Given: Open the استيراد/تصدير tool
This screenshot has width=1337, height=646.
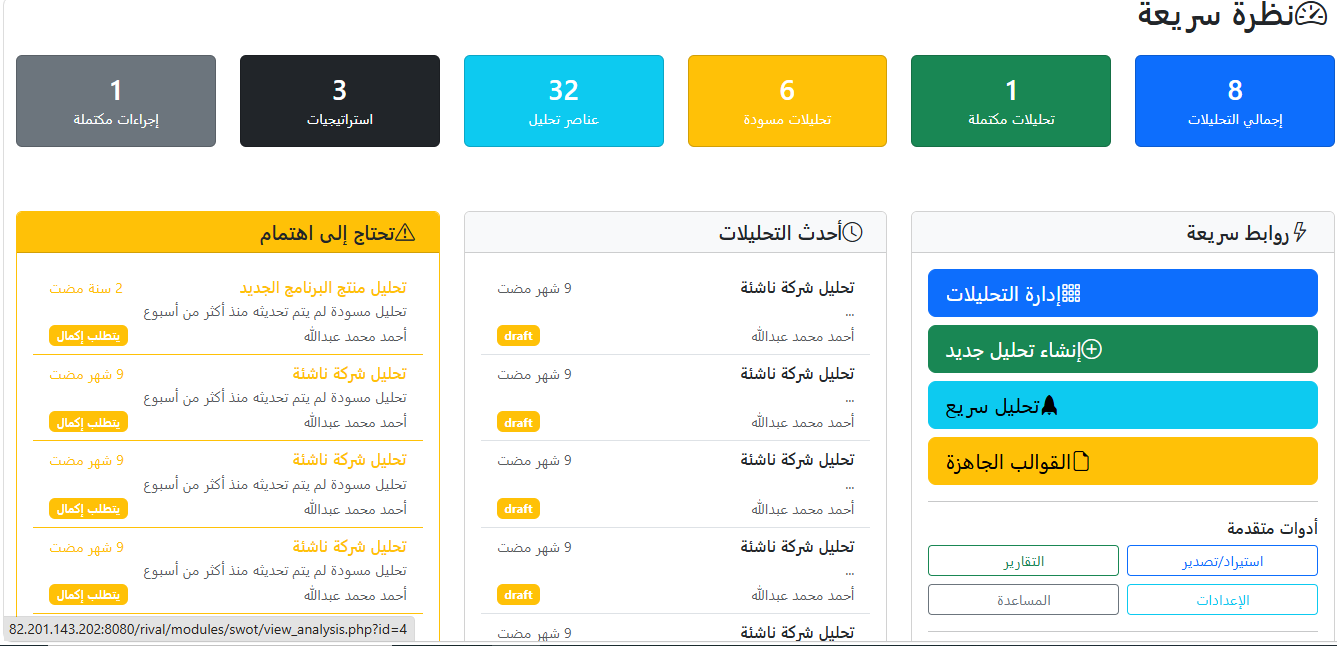Looking at the screenshot, I should (x=1222, y=561).
